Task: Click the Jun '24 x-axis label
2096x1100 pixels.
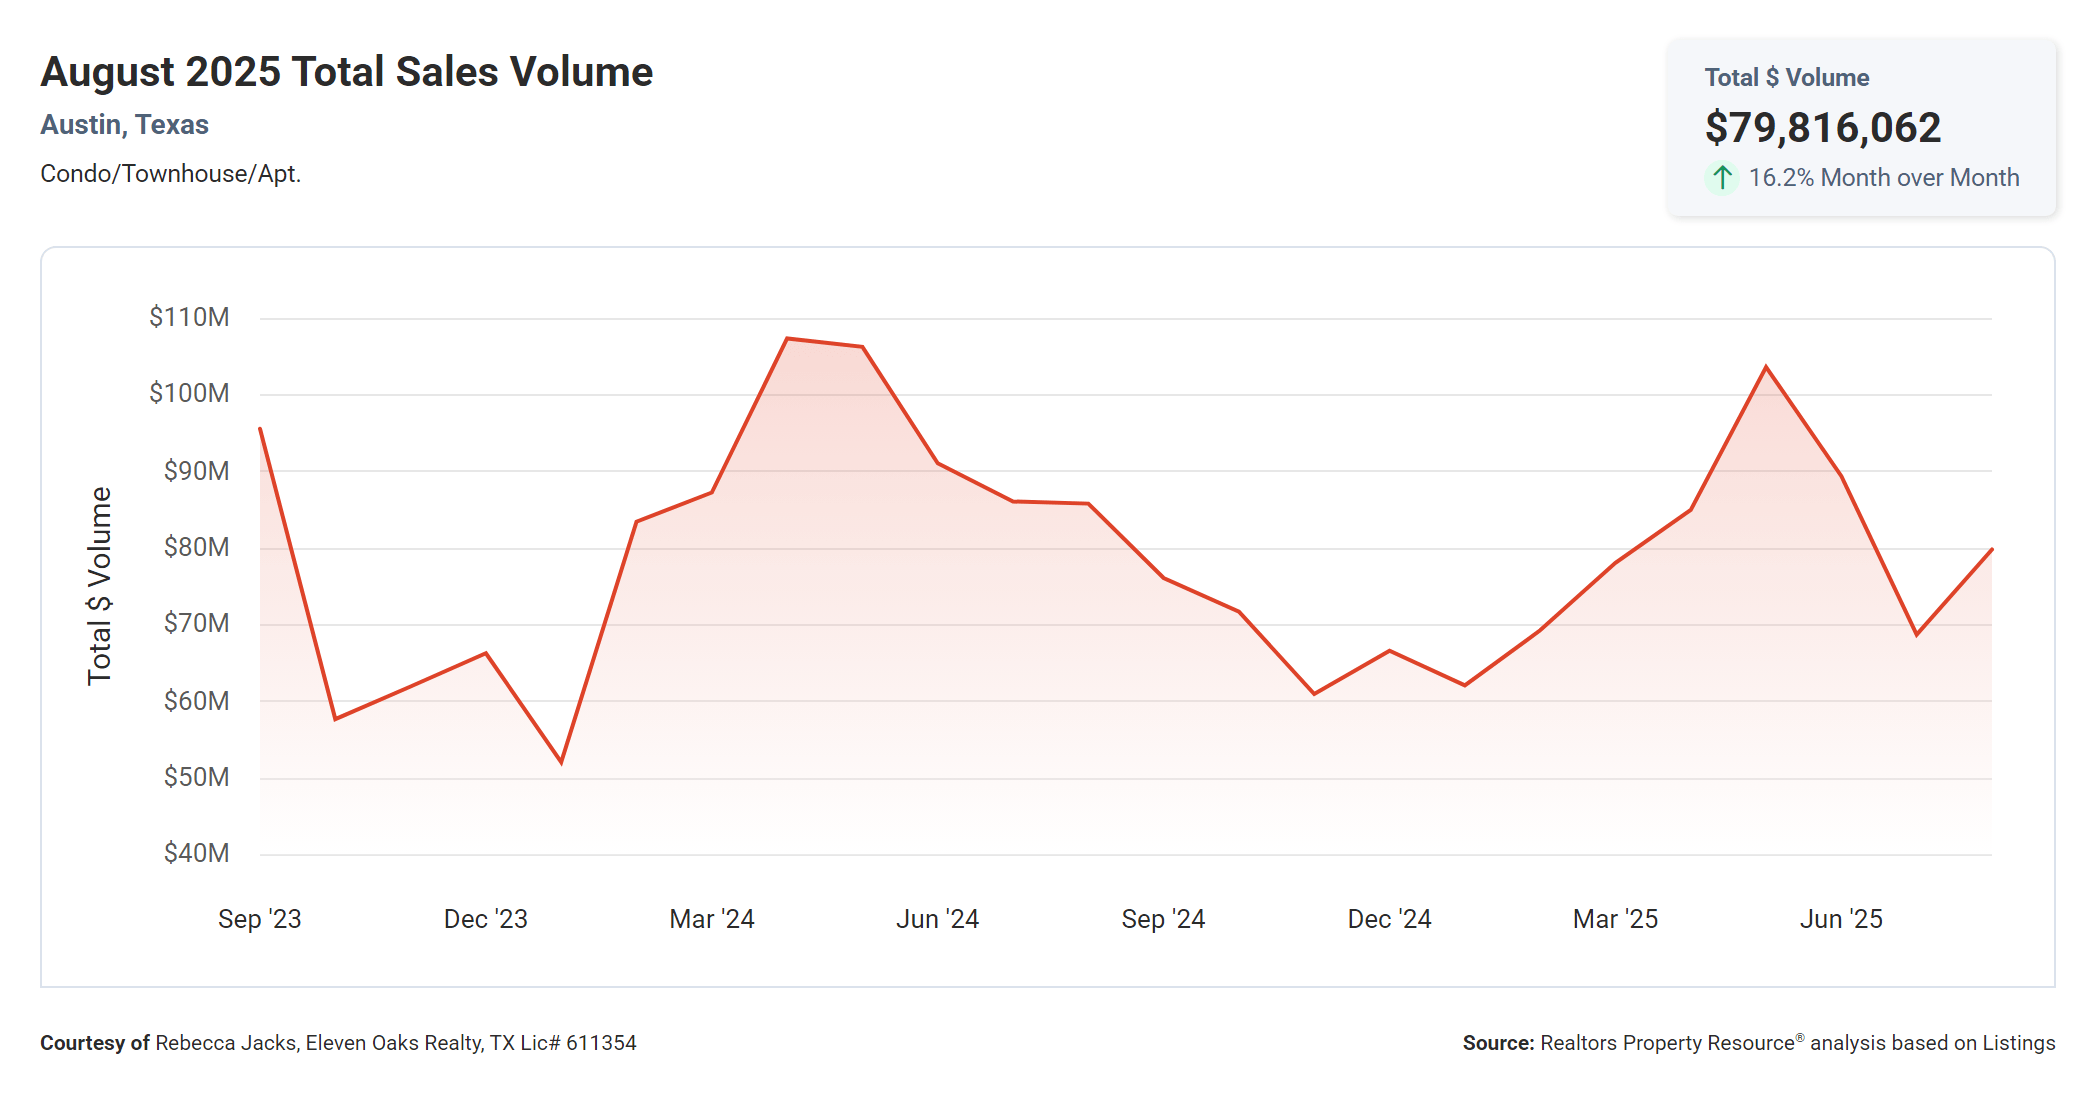Action: click(x=937, y=919)
